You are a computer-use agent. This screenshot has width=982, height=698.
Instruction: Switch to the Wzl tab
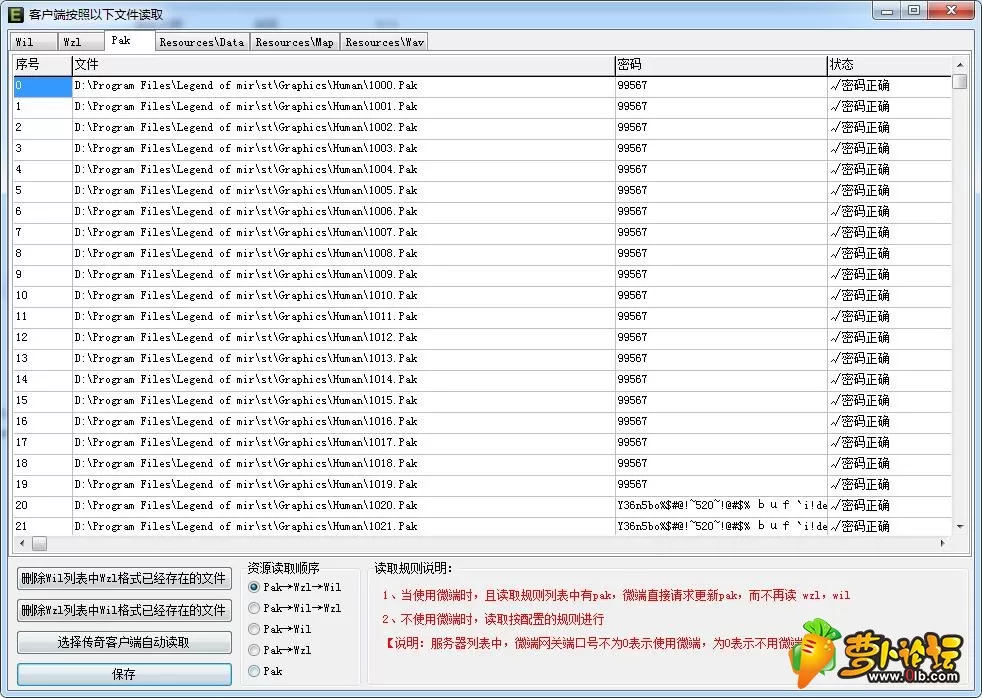coord(81,42)
